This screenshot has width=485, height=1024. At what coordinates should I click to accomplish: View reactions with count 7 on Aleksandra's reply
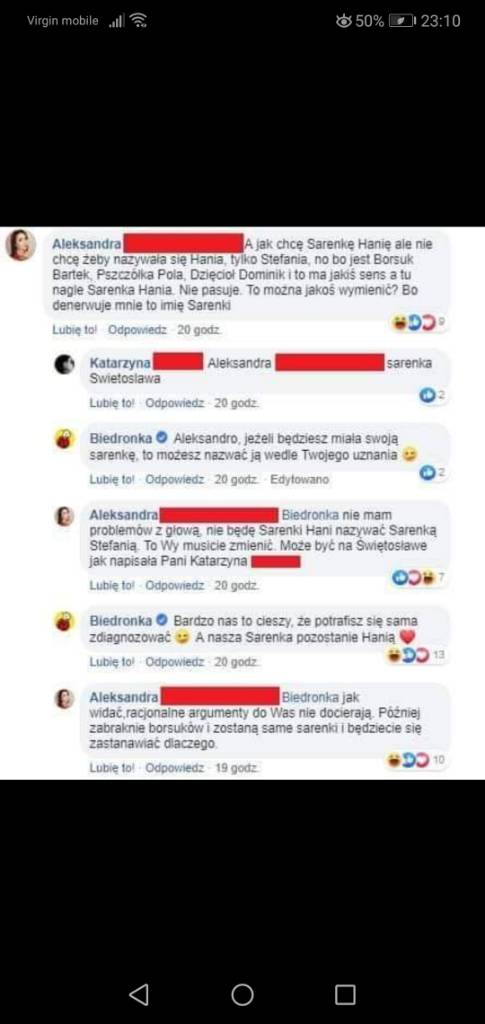pos(418,577)
